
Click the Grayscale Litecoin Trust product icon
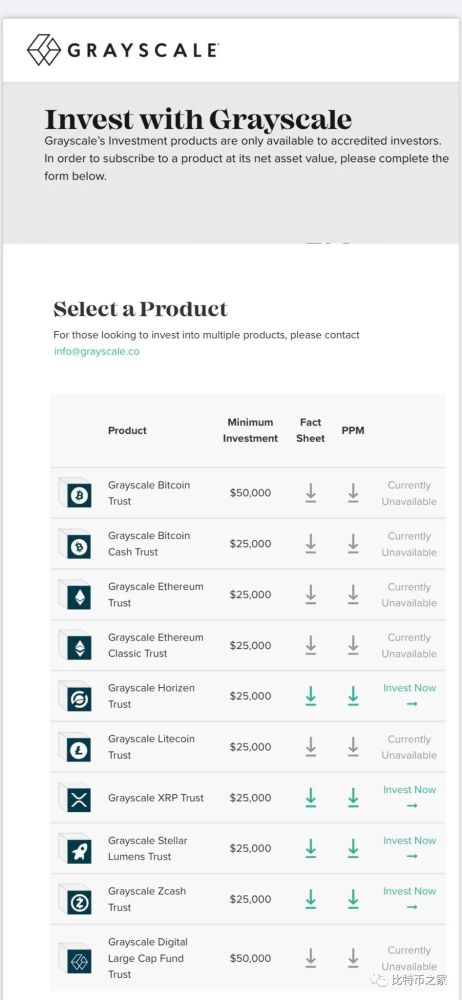point(75,747)
